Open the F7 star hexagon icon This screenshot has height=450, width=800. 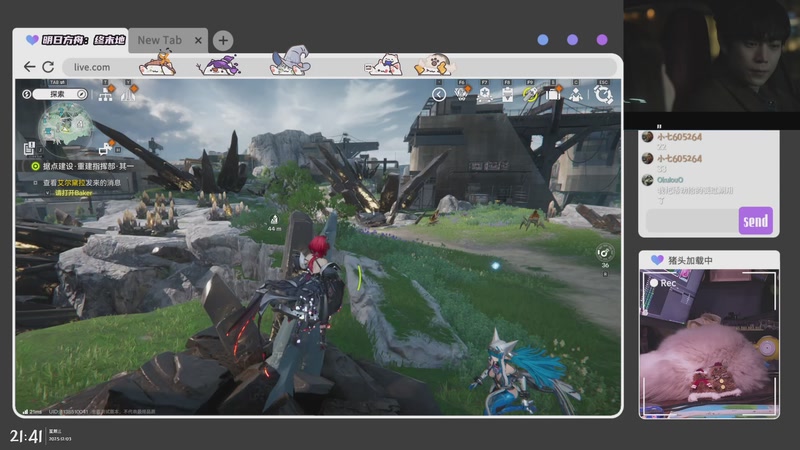tap(484, 95)
